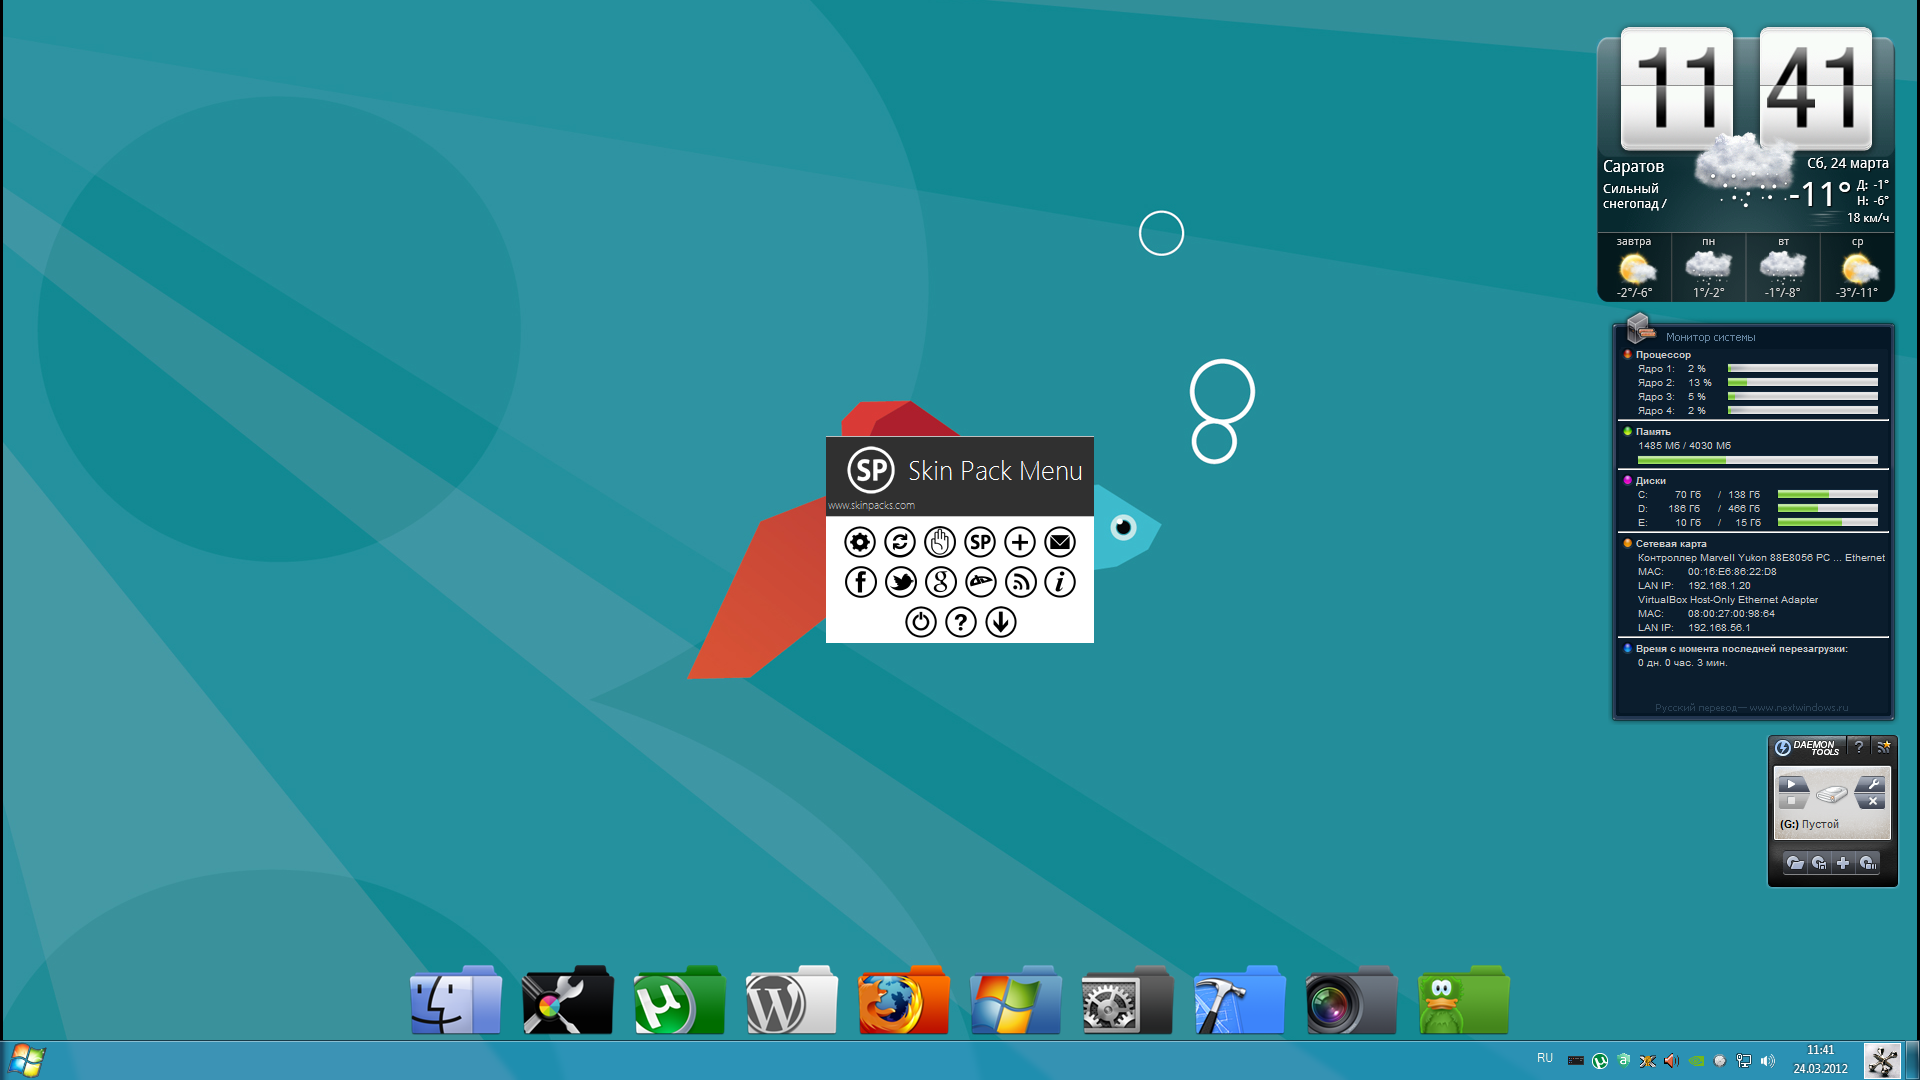Click the mail envelope icon
This screenshot has height=1080, width=1920.
pos(1060,542)
